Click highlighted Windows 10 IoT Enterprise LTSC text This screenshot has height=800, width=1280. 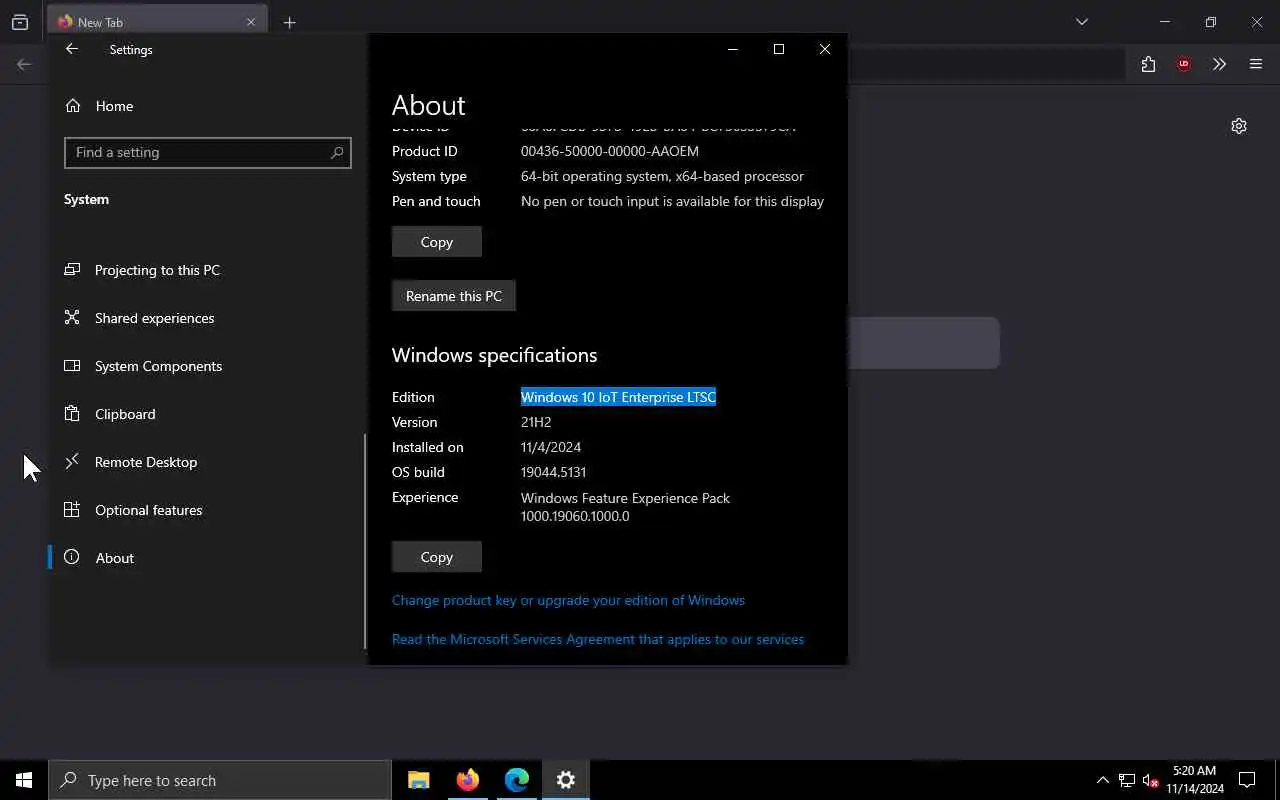point(618,397)
